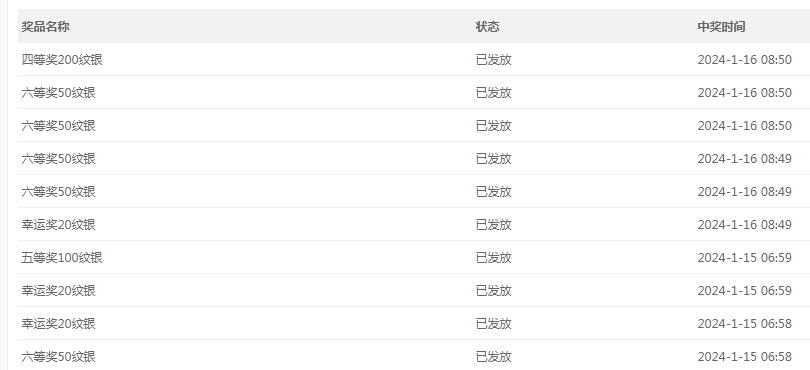The width and height of the screenshot is (810, 370).
Task: Click 已发放 status in the 五等奖100纹银 row
Action: [493, 258]
